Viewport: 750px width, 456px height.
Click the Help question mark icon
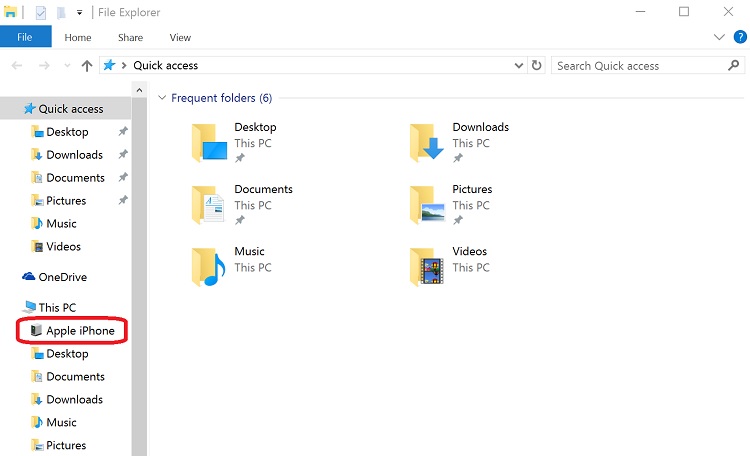click(740, 37)
